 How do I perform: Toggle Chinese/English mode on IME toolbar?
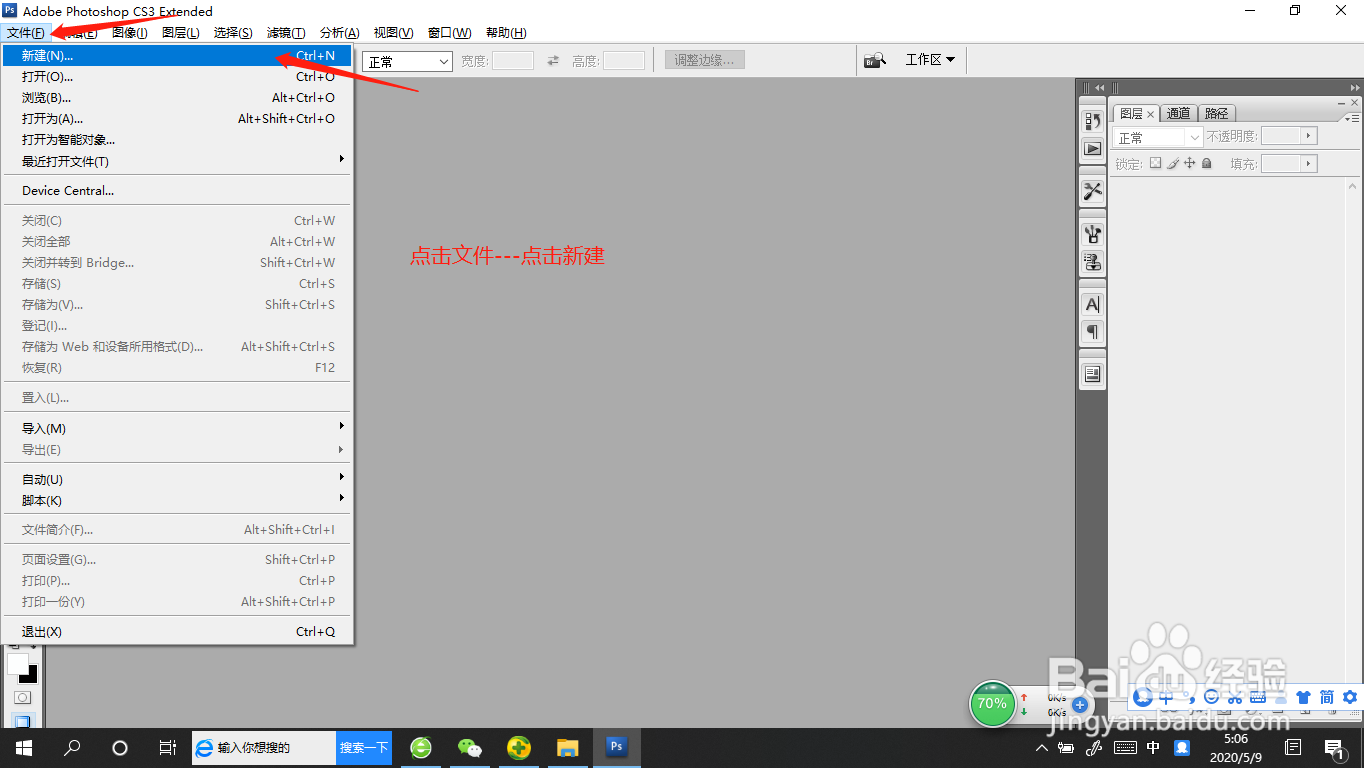[1166, 697]
